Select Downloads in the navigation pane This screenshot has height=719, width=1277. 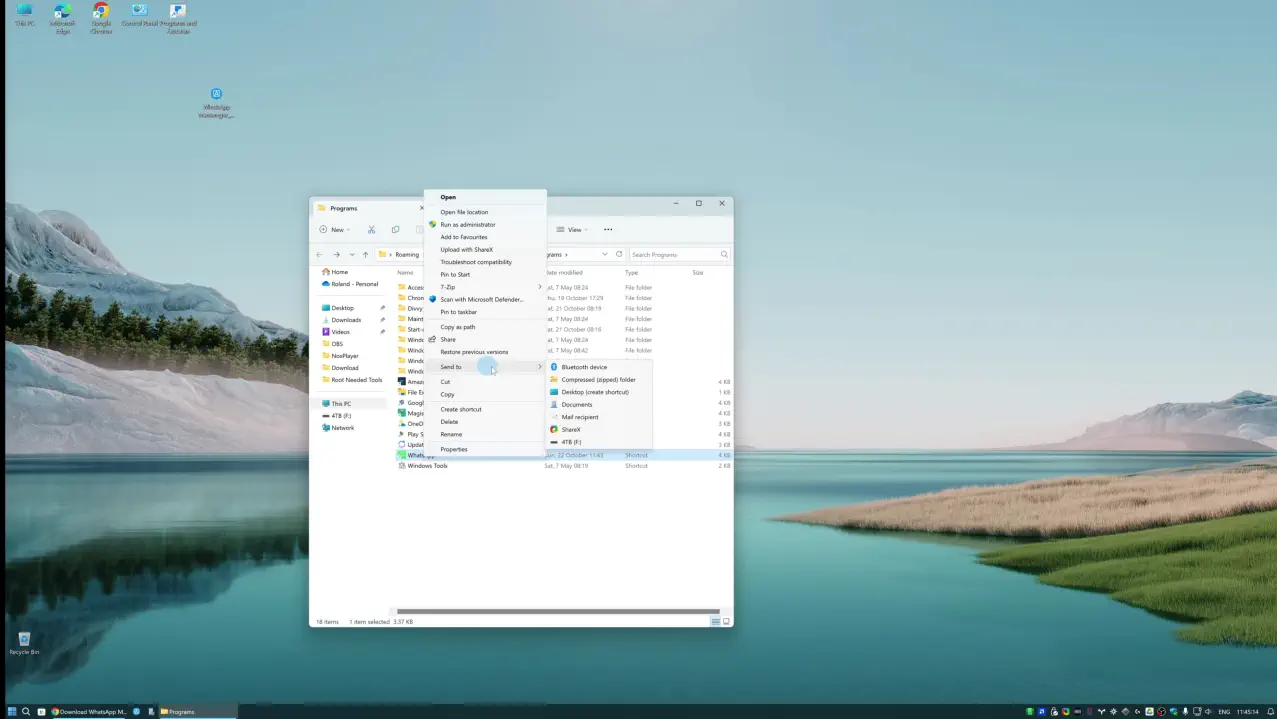pyautogui.click(x=346, y=320)
